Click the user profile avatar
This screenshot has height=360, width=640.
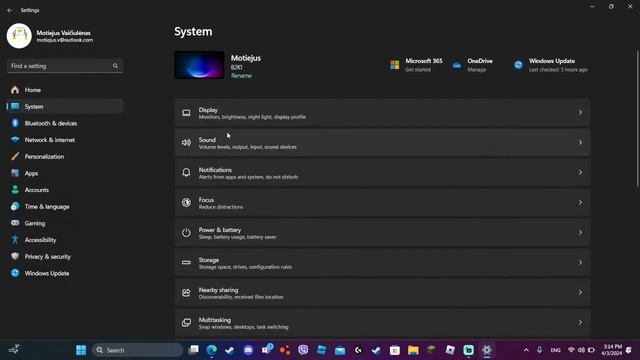click(19, 36)
